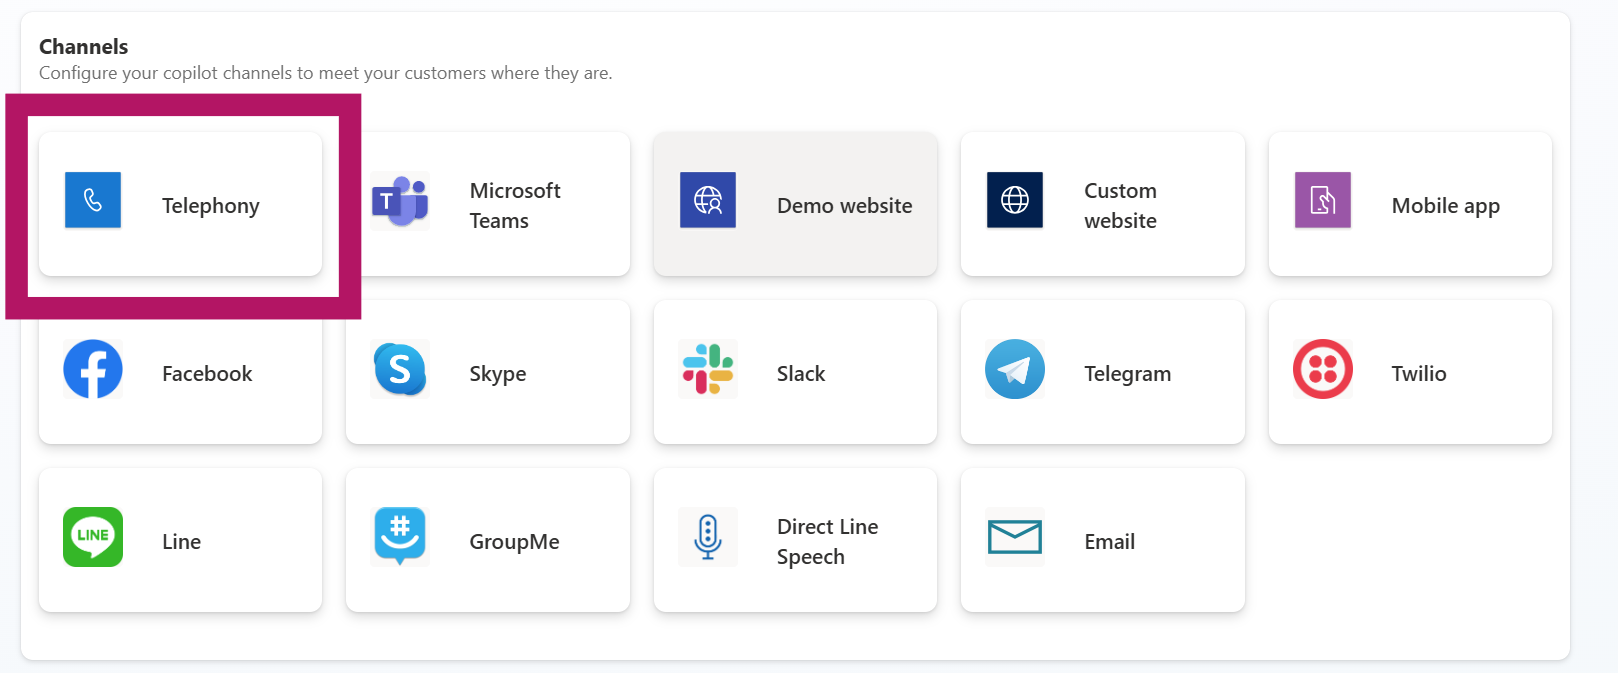The width and height of the screenshot is (1618, 673).
Task: Click the 'Configure your copilot channels' description
Action: click(x=326, y=73)
